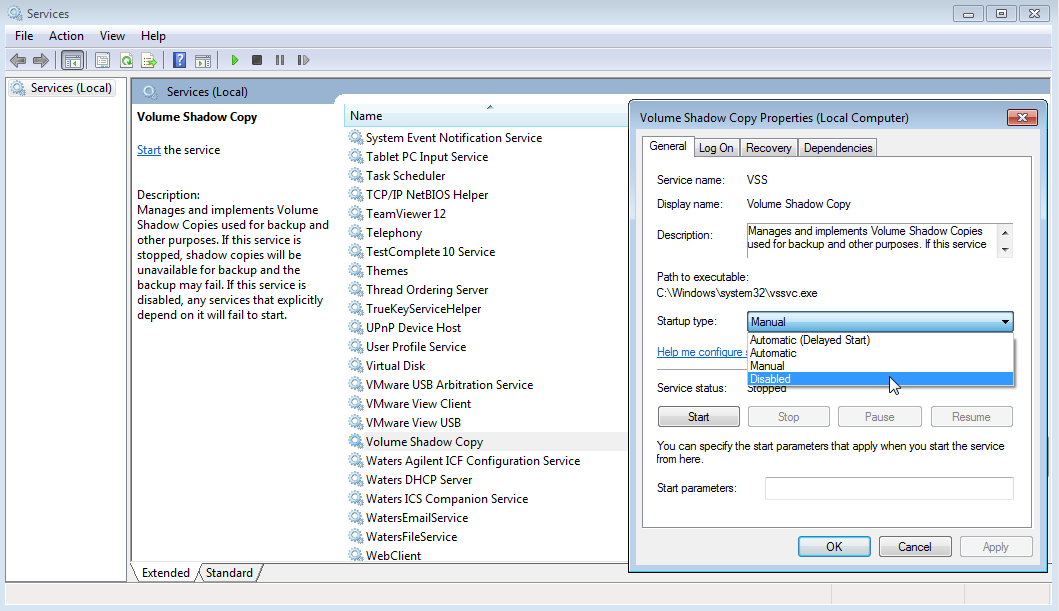Switch to the Log On tab
This screenshot has height=611, width=1059.
pos(716,148)
